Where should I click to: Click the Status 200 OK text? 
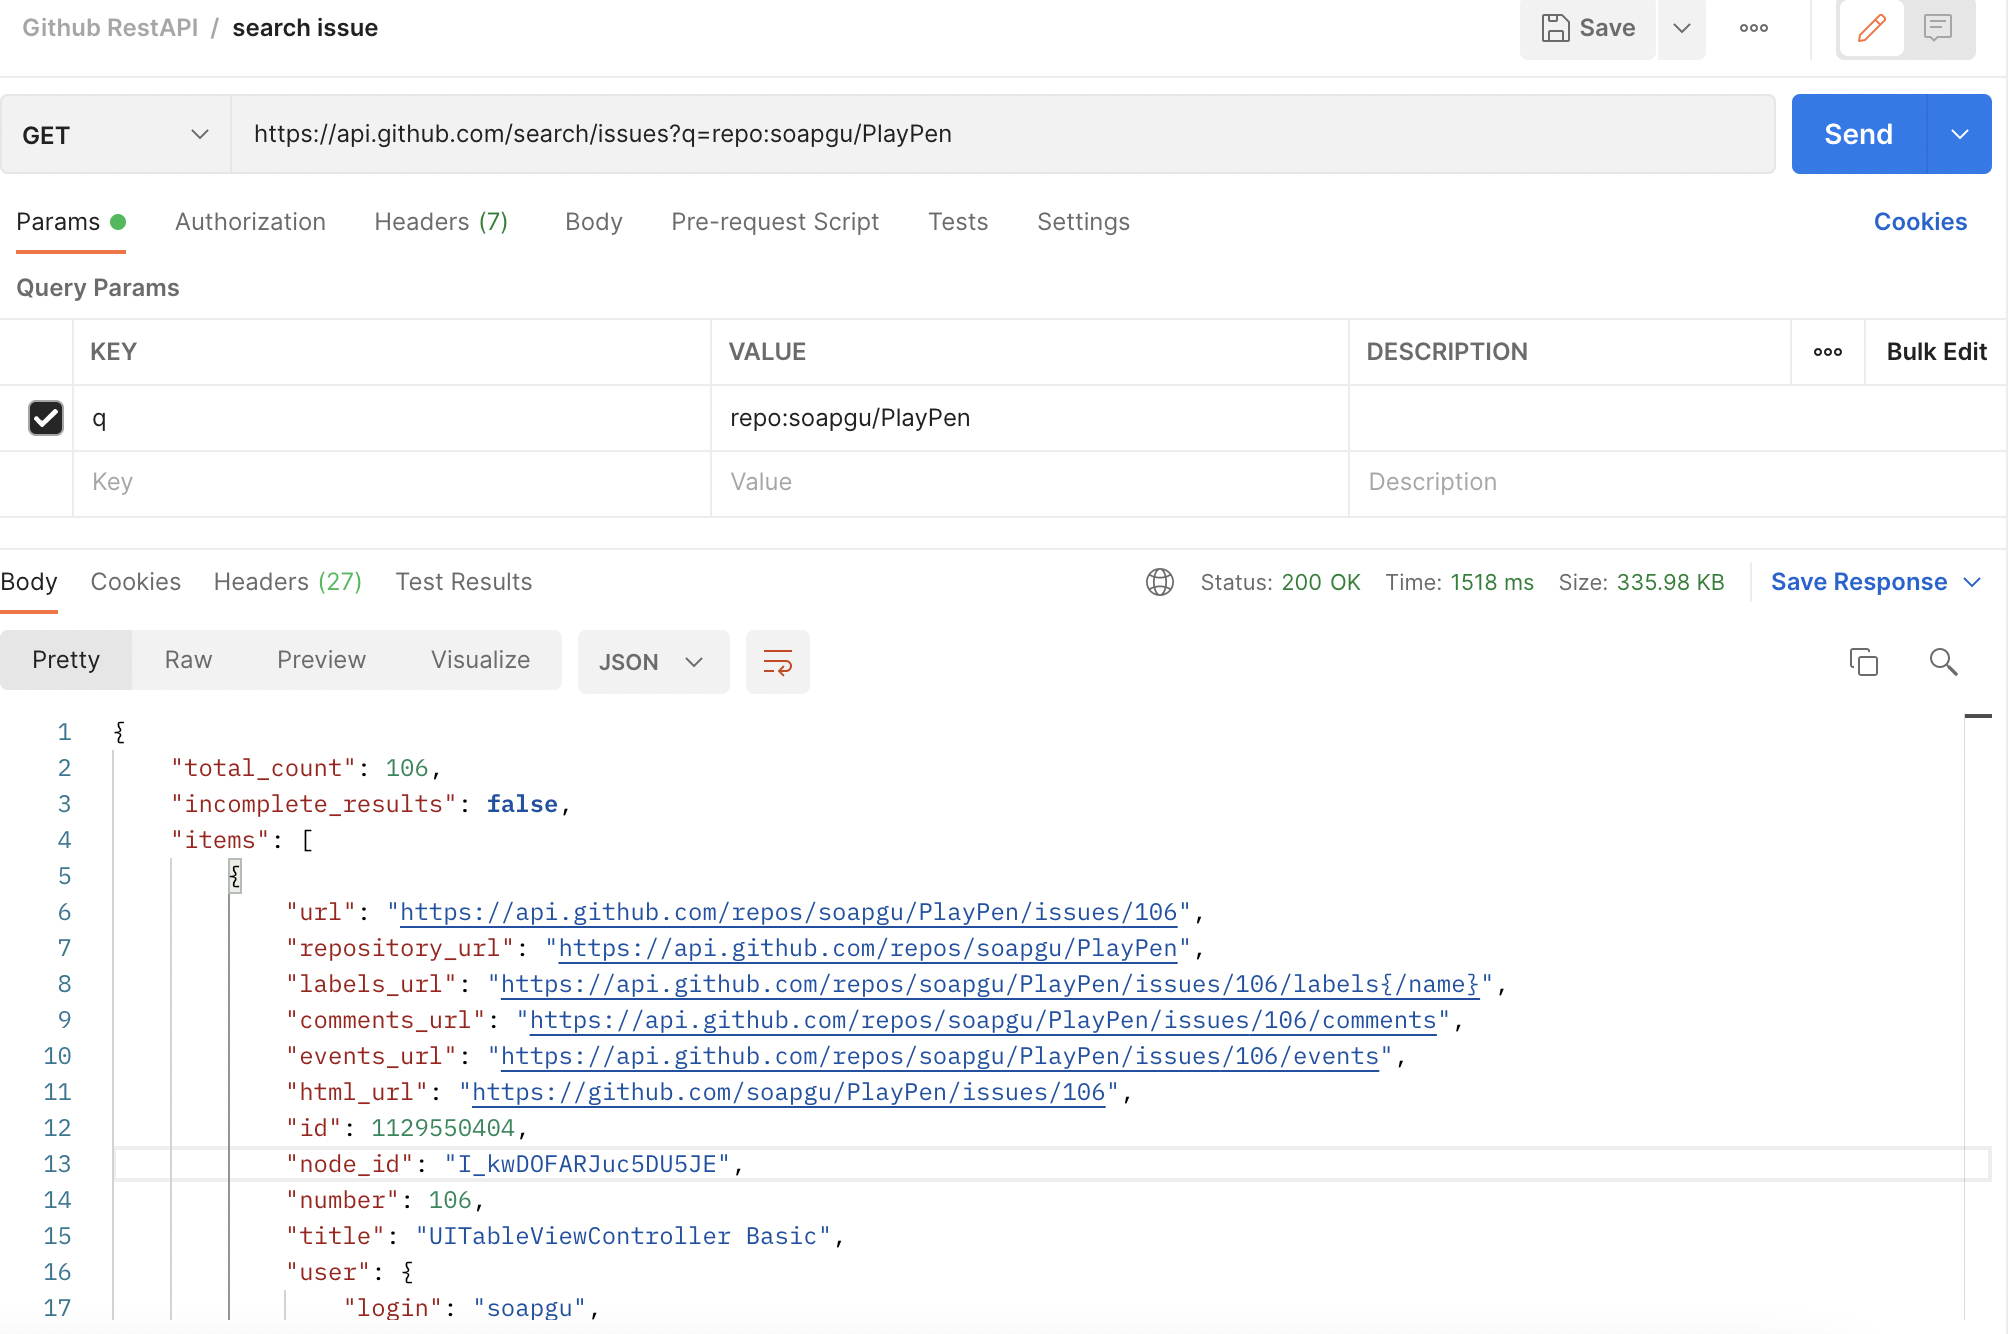(1280, 582)
